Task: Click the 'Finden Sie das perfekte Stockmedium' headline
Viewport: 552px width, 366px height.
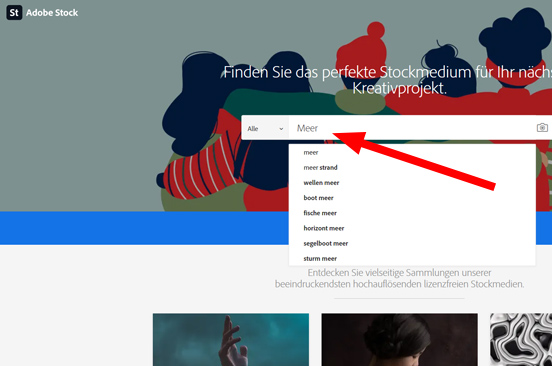Action: (x=388, y=80)
